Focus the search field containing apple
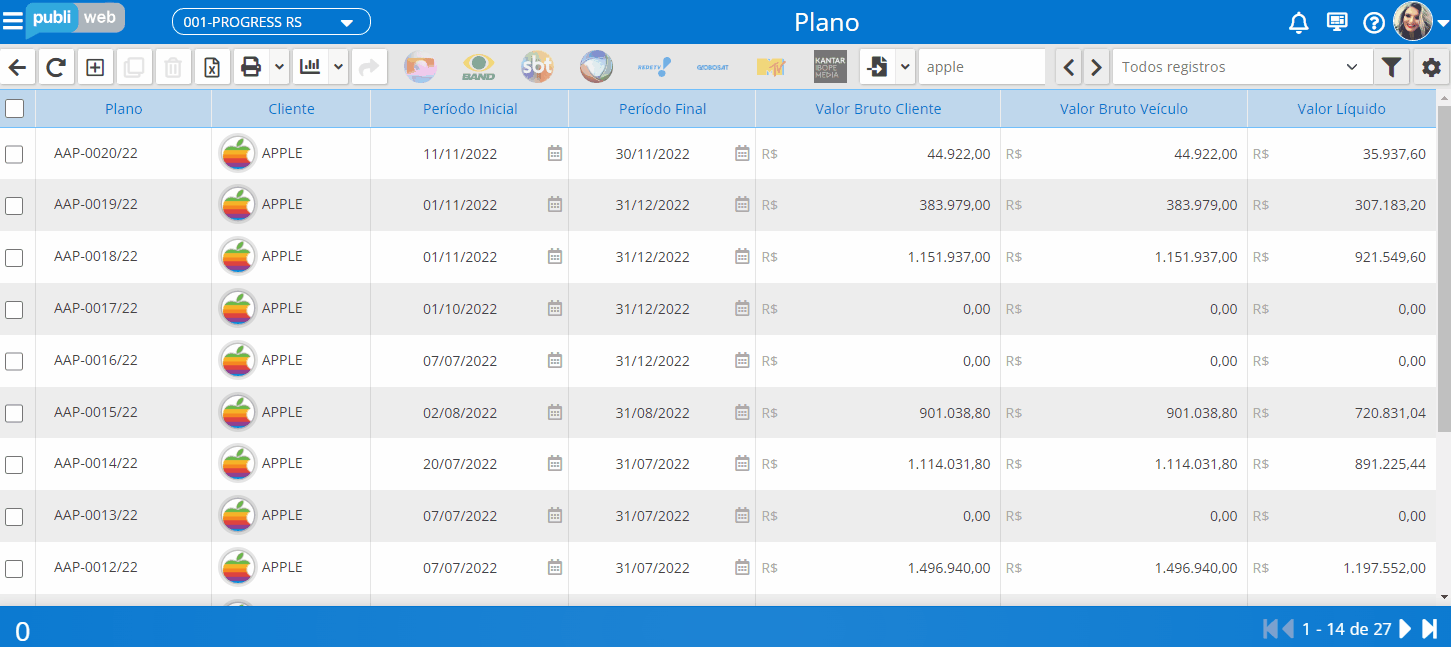Viewport: 1451px width, 647px height. click(981, 67)
